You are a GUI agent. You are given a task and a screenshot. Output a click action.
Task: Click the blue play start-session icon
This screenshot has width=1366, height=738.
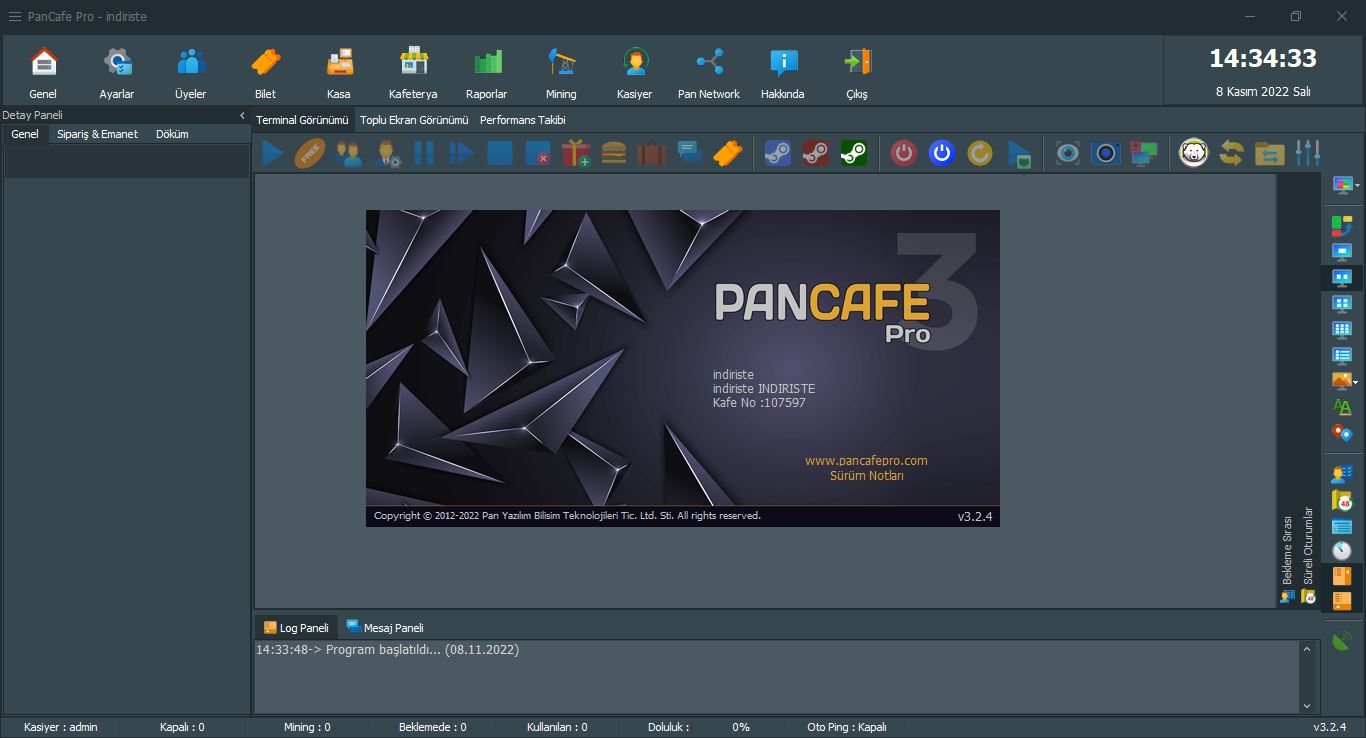[272, 153]
